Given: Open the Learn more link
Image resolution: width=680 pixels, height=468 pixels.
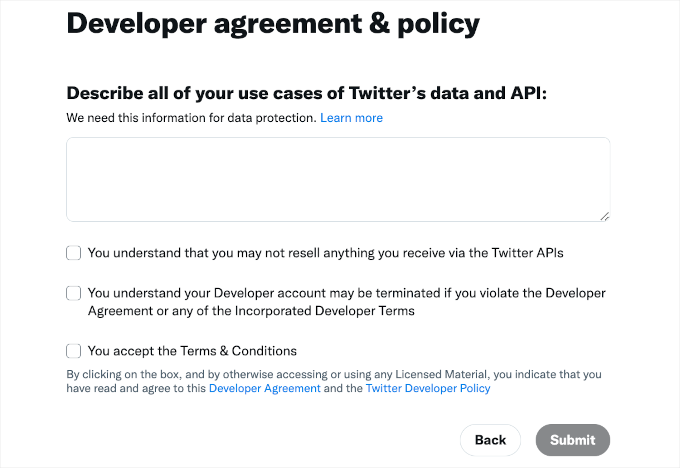Looking at the screenshot, I should tap(351, 118).
